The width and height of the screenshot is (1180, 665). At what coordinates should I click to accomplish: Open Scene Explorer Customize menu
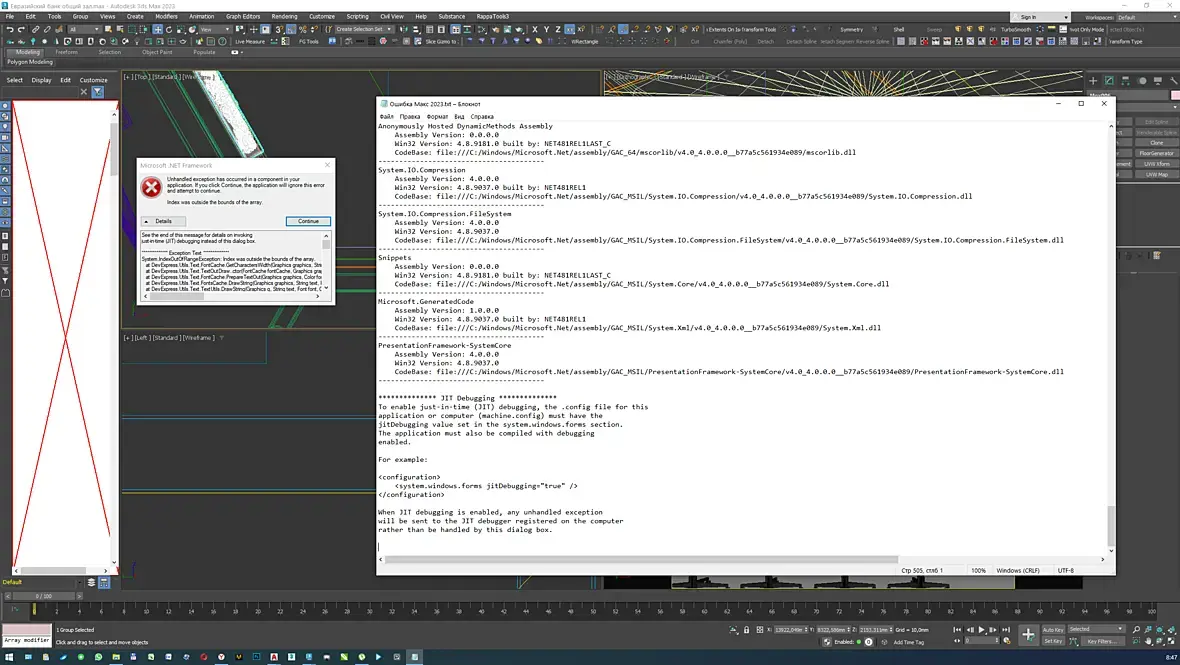coord(93,80)
